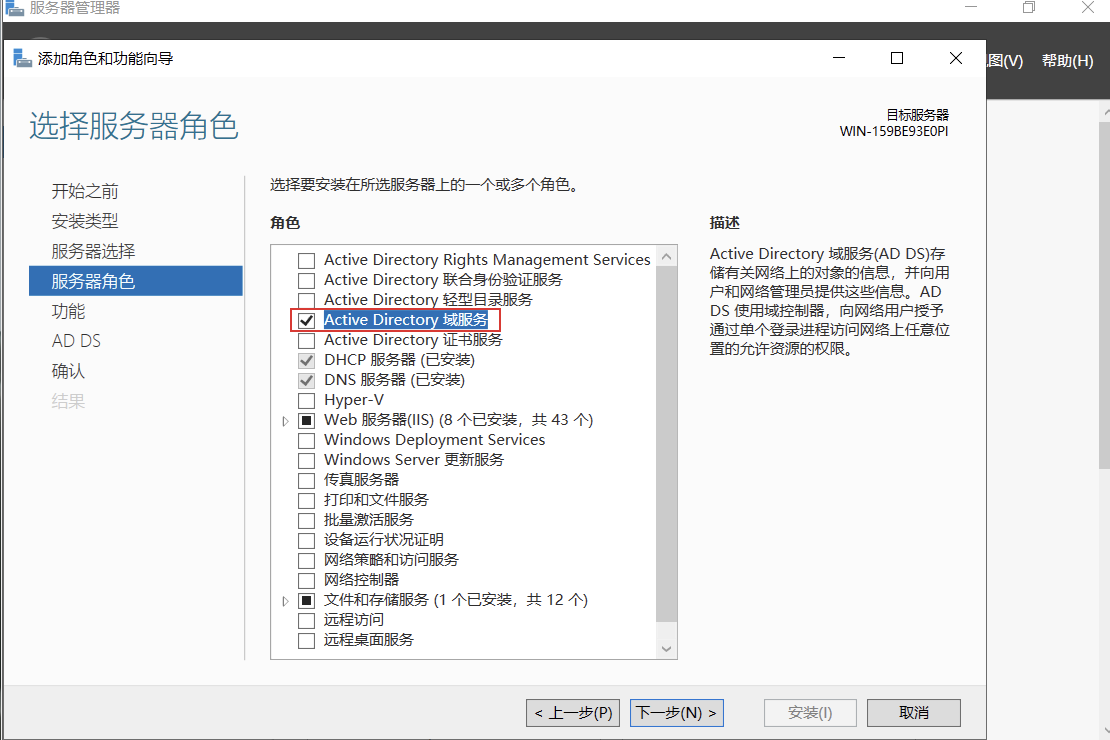Click 上一步(P) button

click(x=573, y=713)
